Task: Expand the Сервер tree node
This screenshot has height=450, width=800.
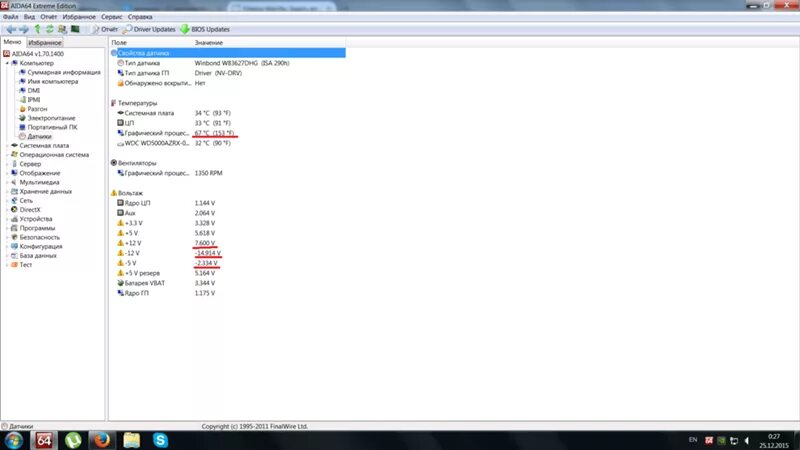Action: coord(8,164)
